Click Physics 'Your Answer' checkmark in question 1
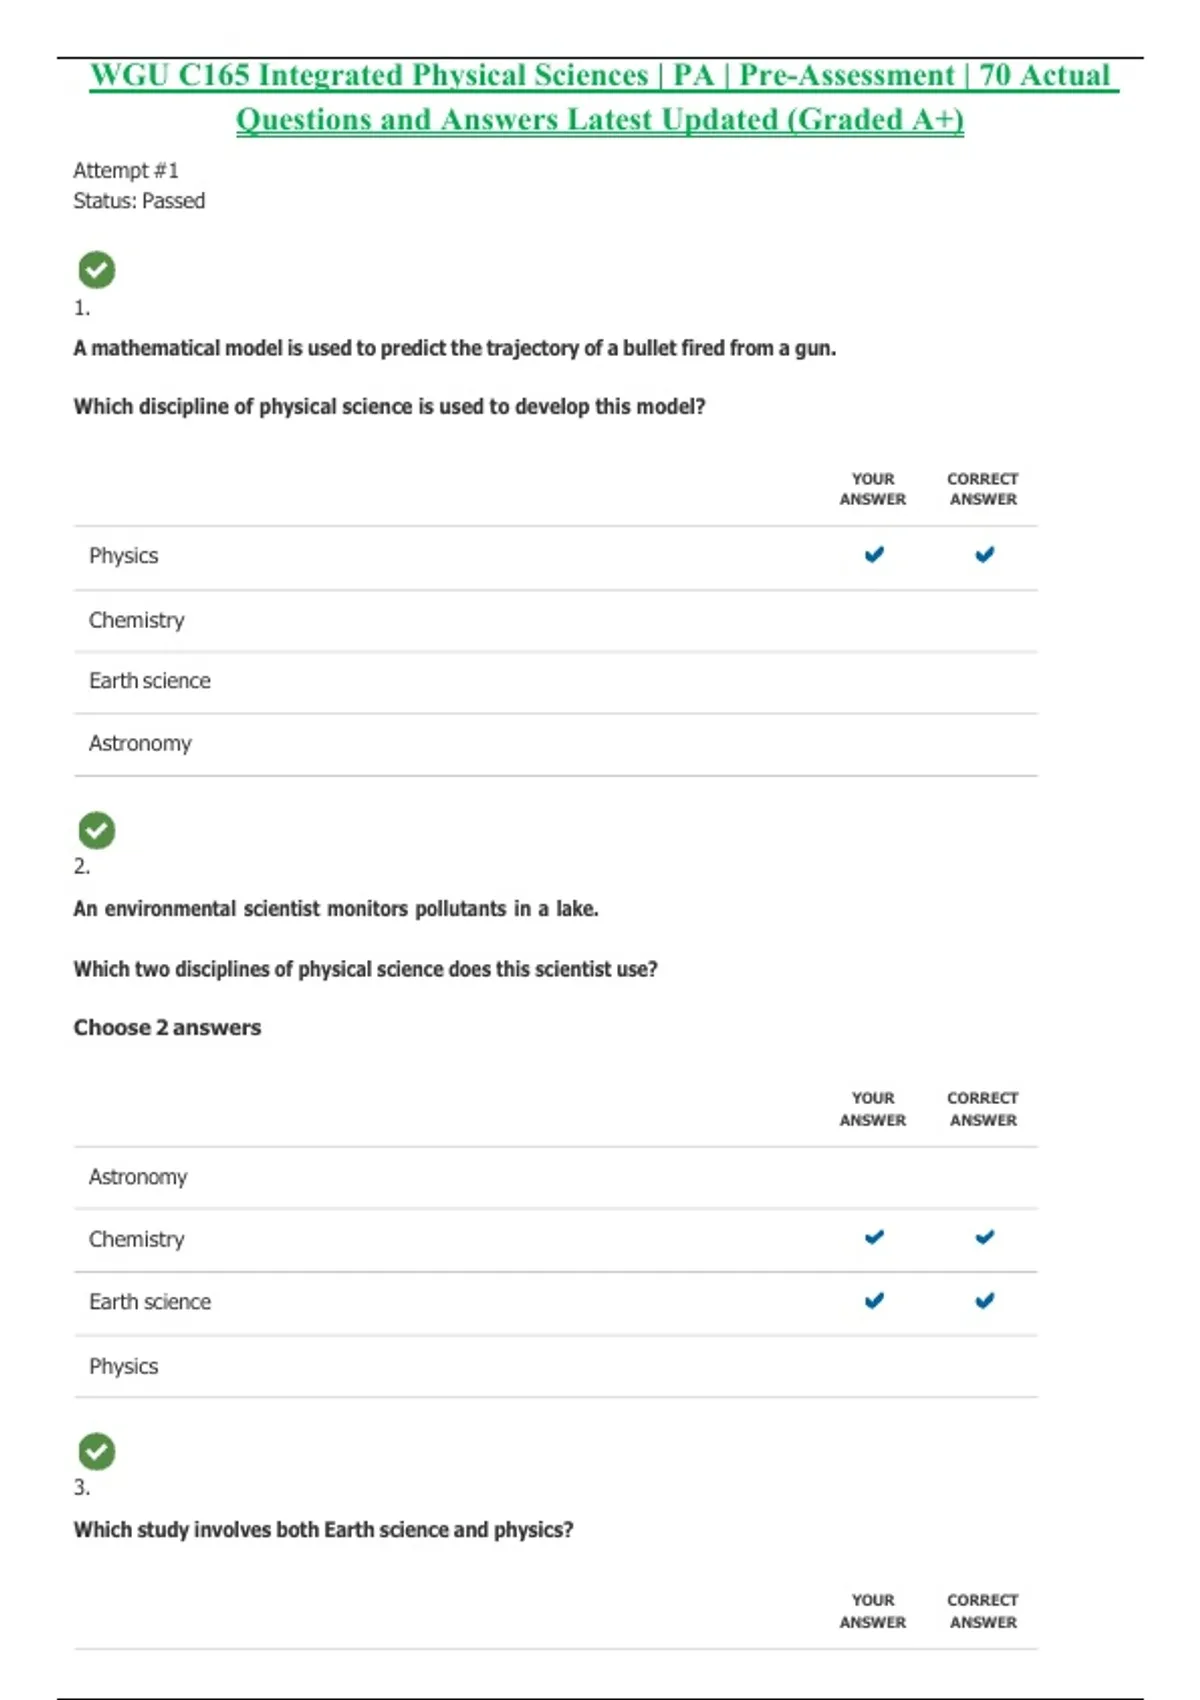Screen dimensions: 1200x1700 click(874, 554)
